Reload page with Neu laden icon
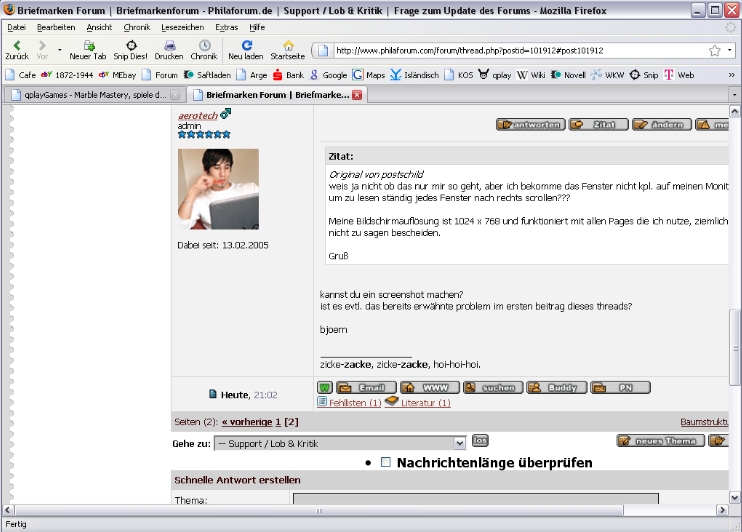 (246, 46)
